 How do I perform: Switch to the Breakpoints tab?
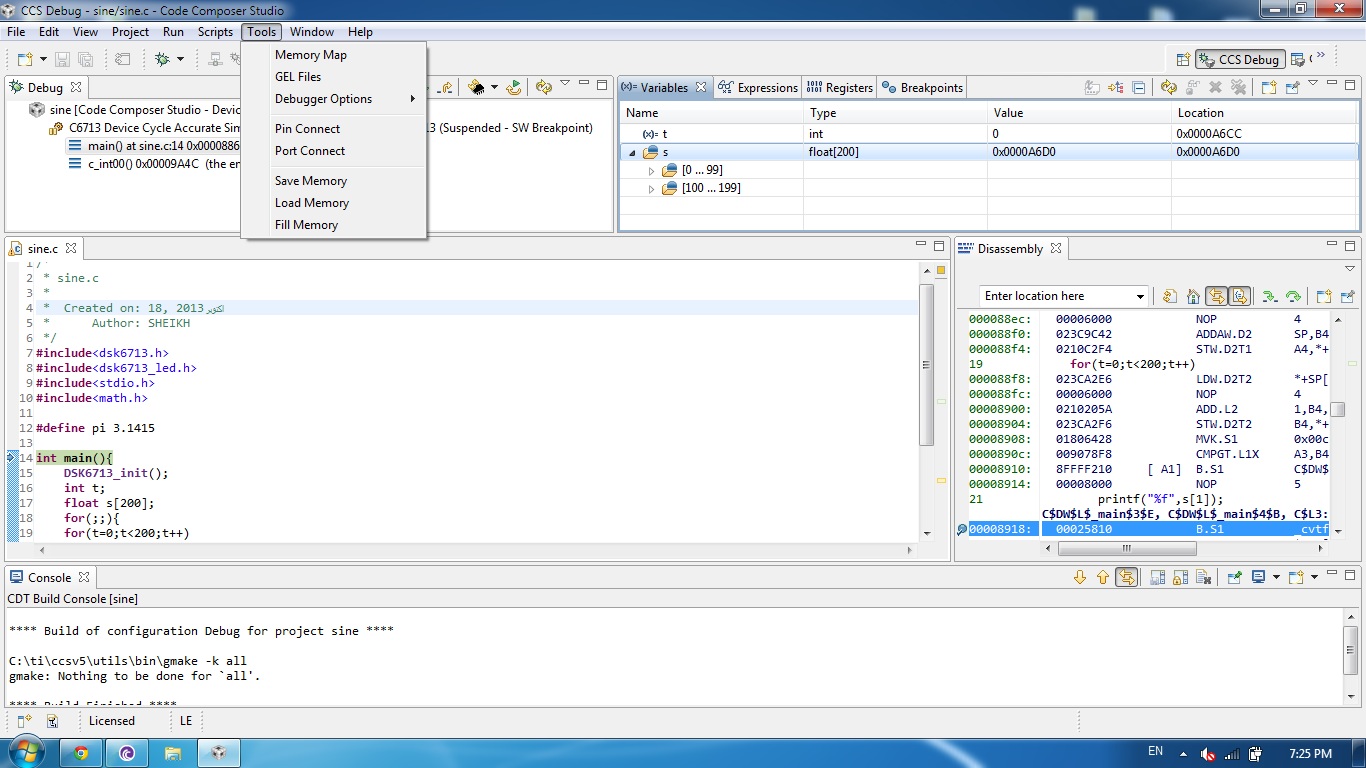tap(922, 88)
